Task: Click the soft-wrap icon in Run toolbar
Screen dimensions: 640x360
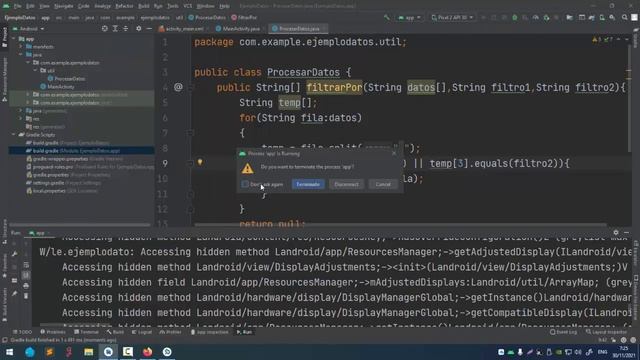Action: click(26, 265)
